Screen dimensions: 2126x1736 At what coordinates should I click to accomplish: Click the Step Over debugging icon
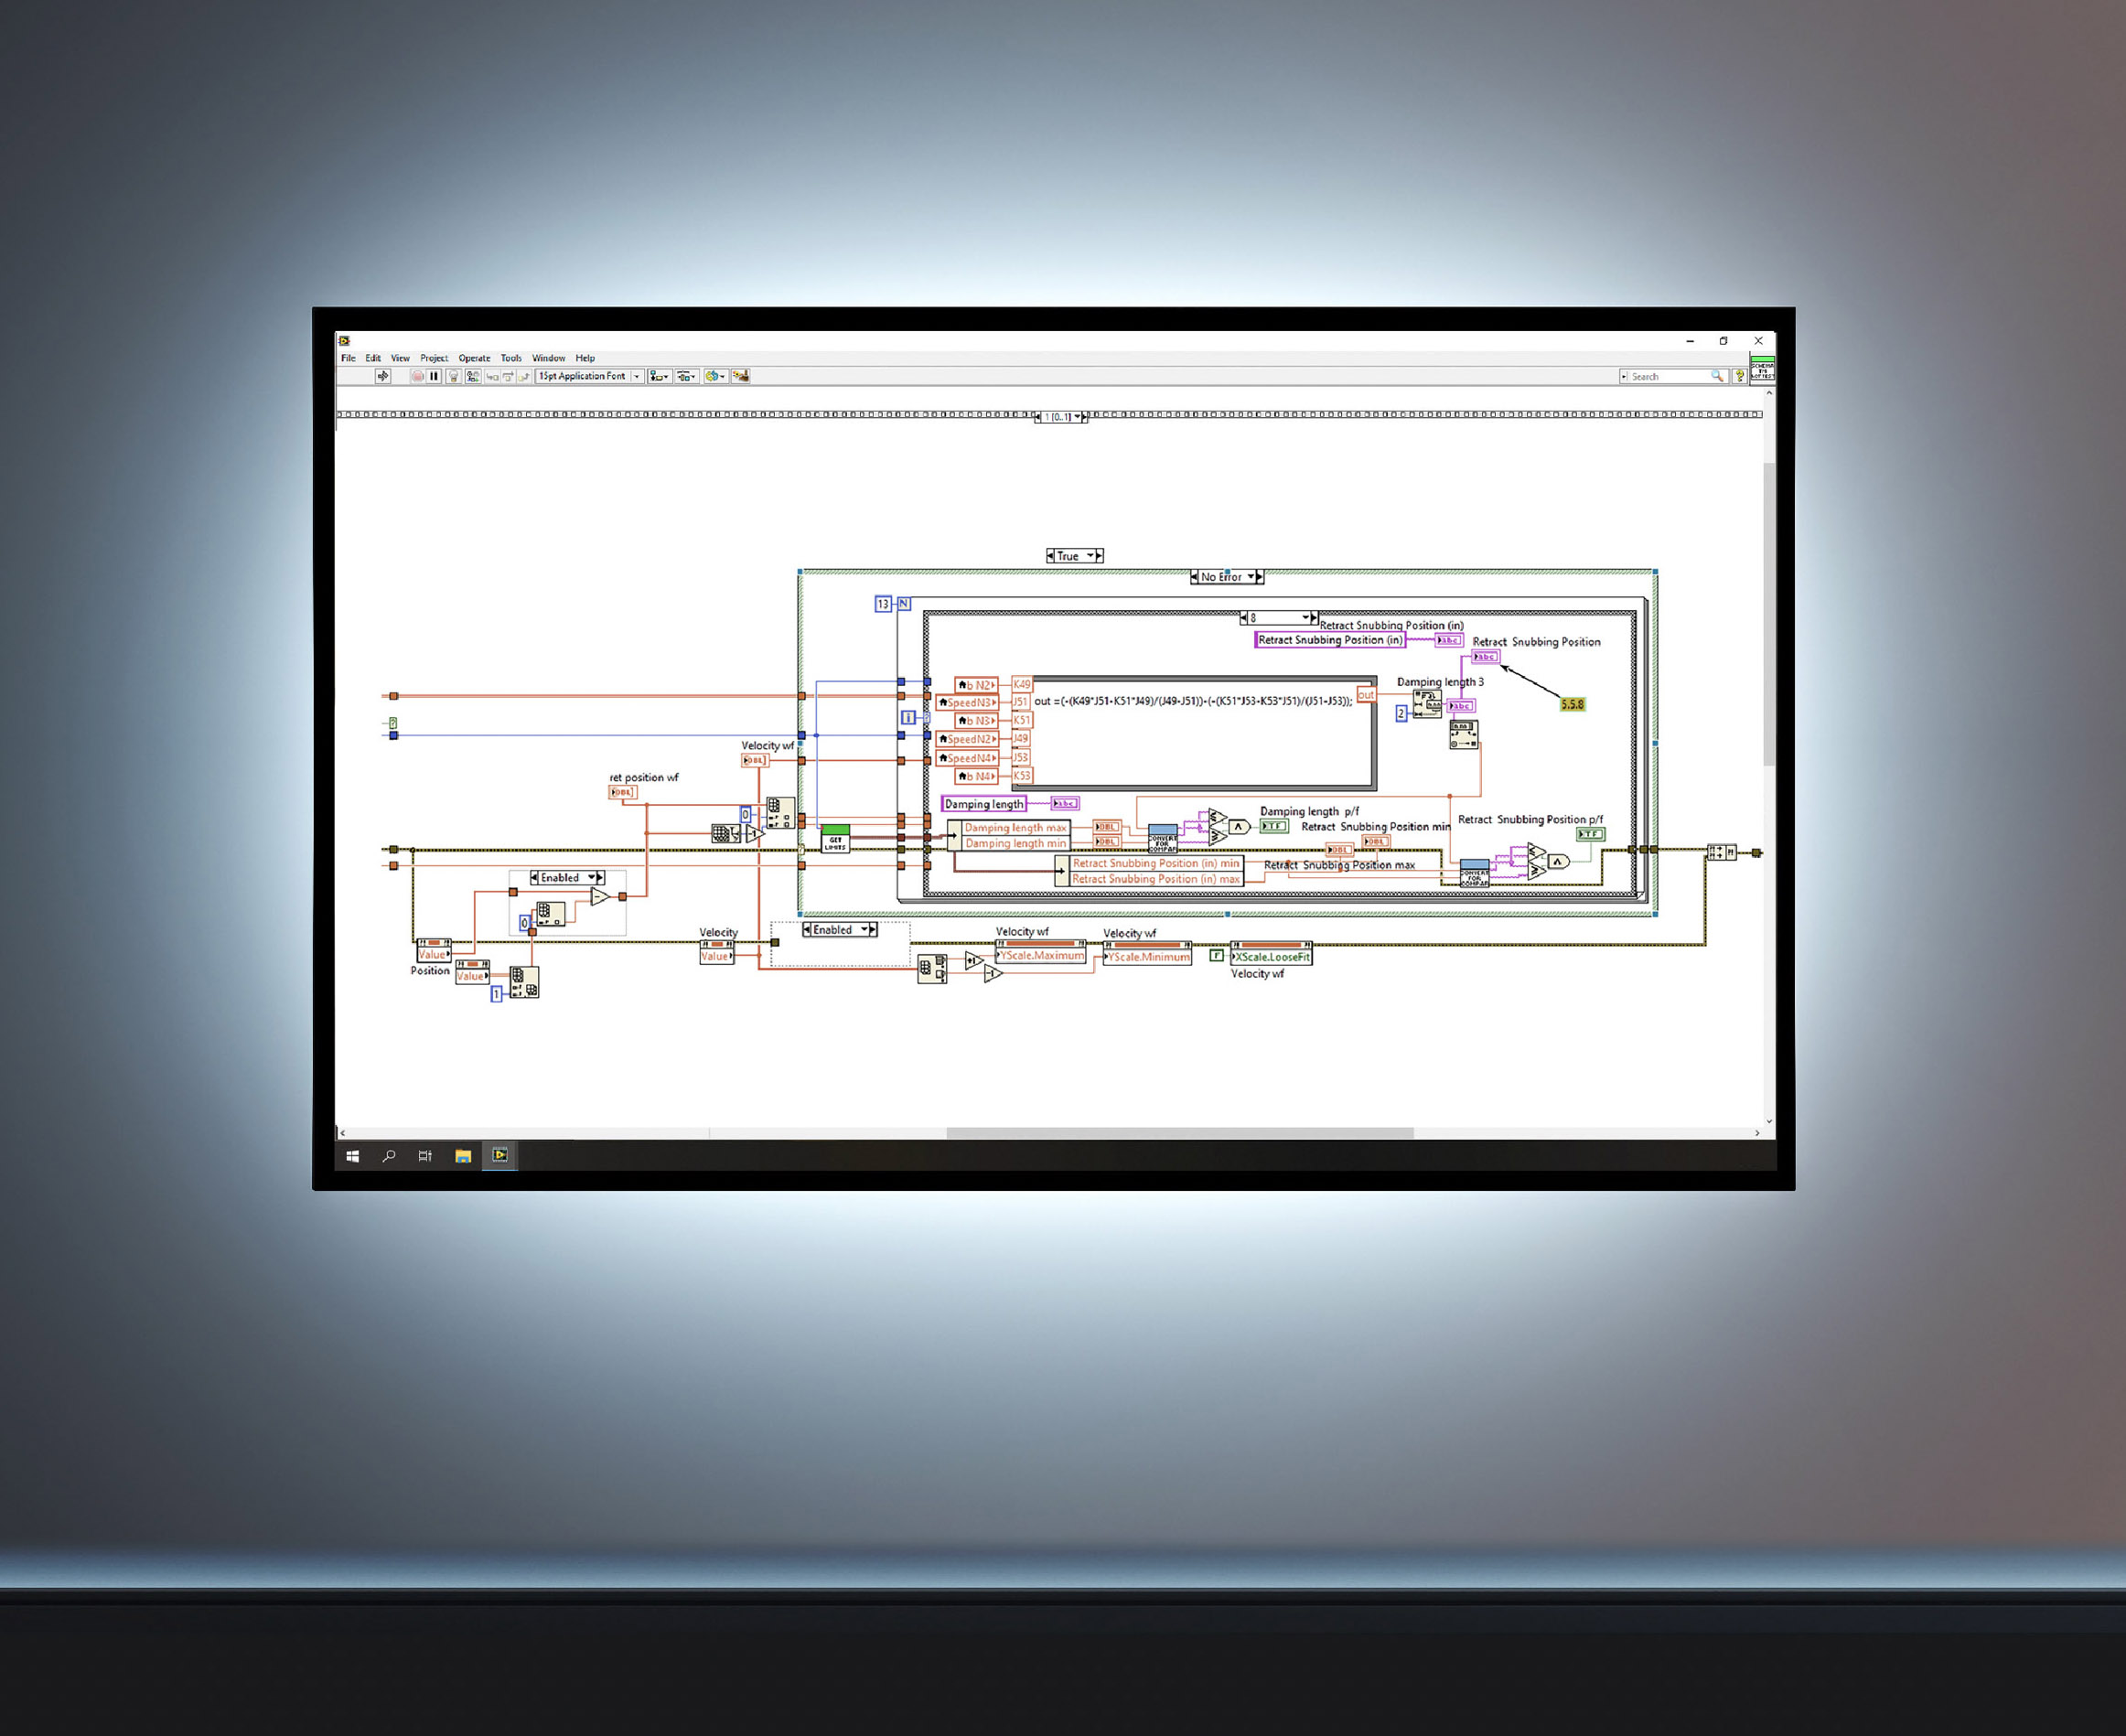click(508, 377)
